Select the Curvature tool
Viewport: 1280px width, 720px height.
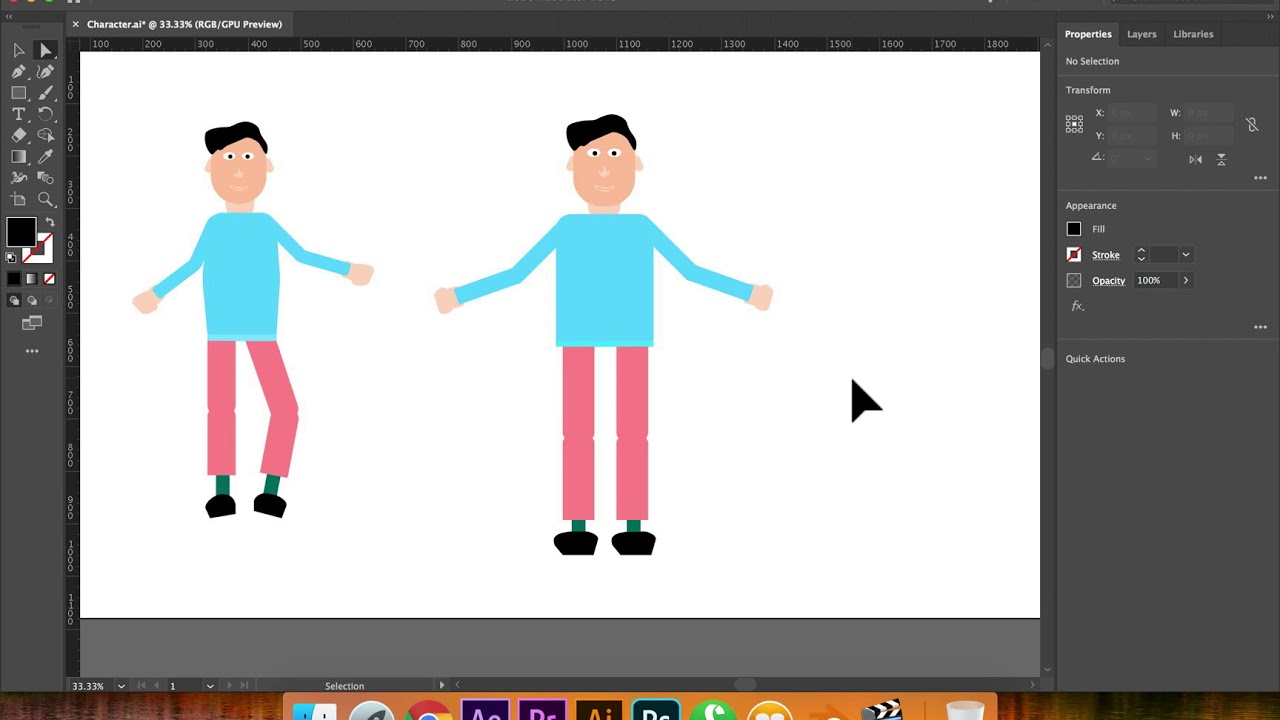point(46,72)
